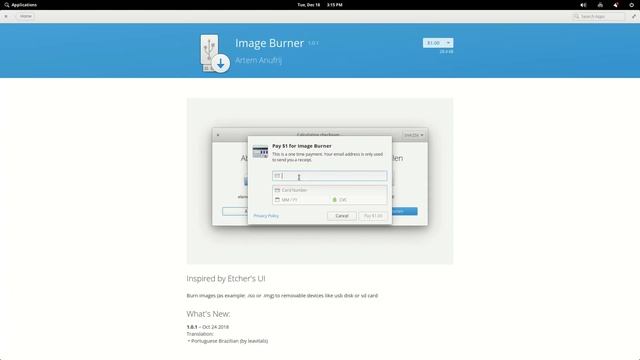The image size is (640, 360).
Task: Open the network indicator
Action: pyautogui.click(x=600, y=5)
